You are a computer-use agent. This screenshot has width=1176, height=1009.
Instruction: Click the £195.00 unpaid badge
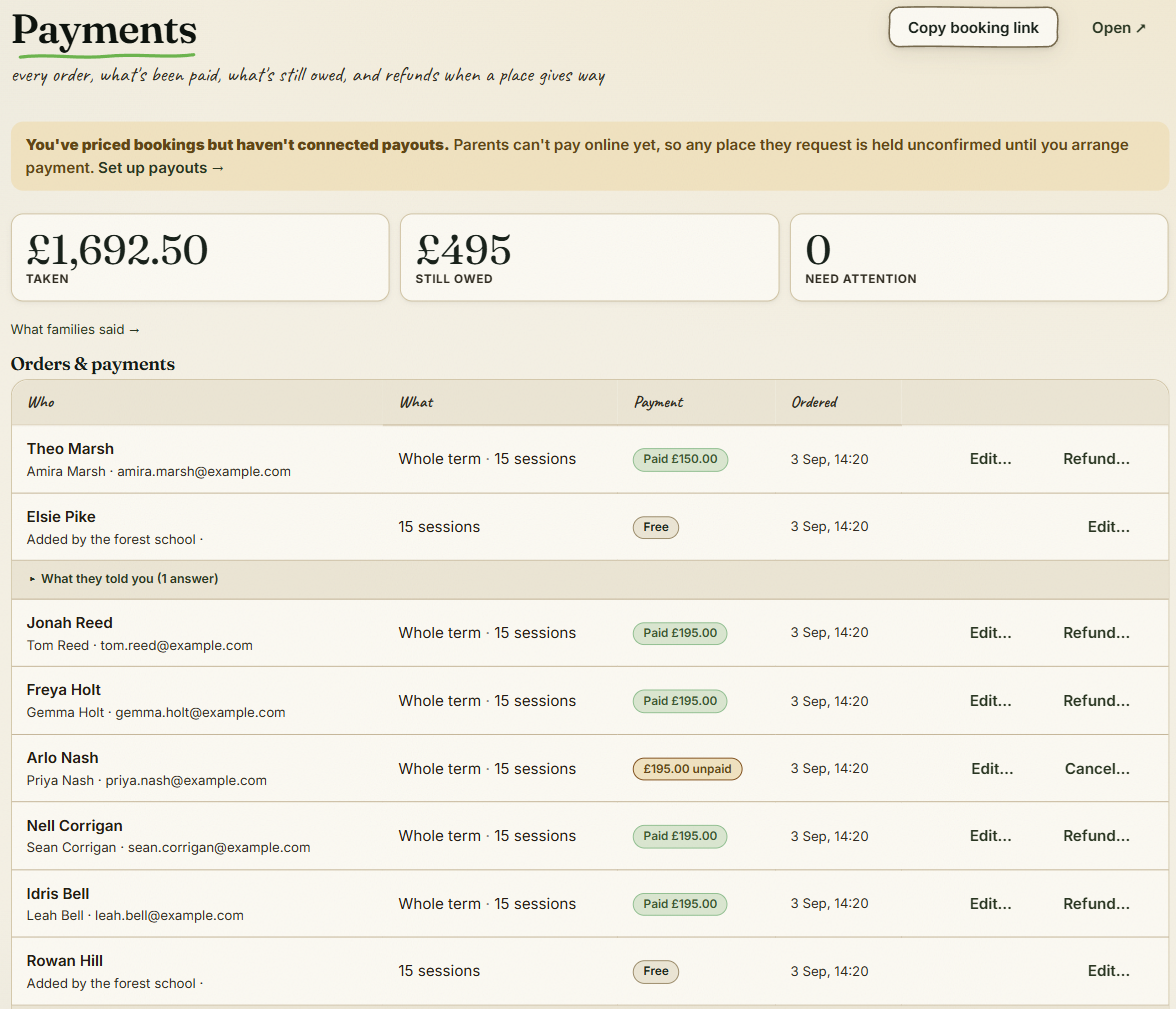tap(687, 769)
